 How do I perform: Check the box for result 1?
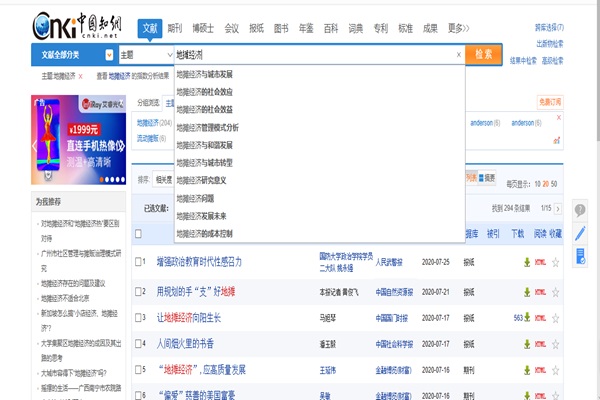tap(138, 262)
